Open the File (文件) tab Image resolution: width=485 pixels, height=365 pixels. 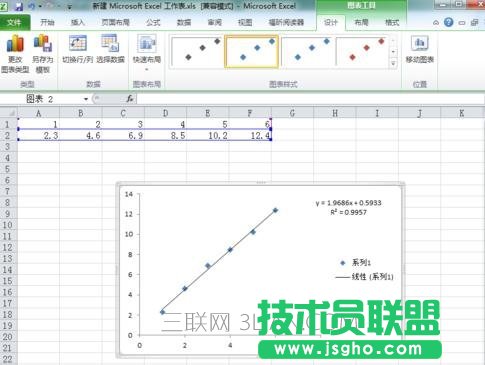tap(15, 23)
